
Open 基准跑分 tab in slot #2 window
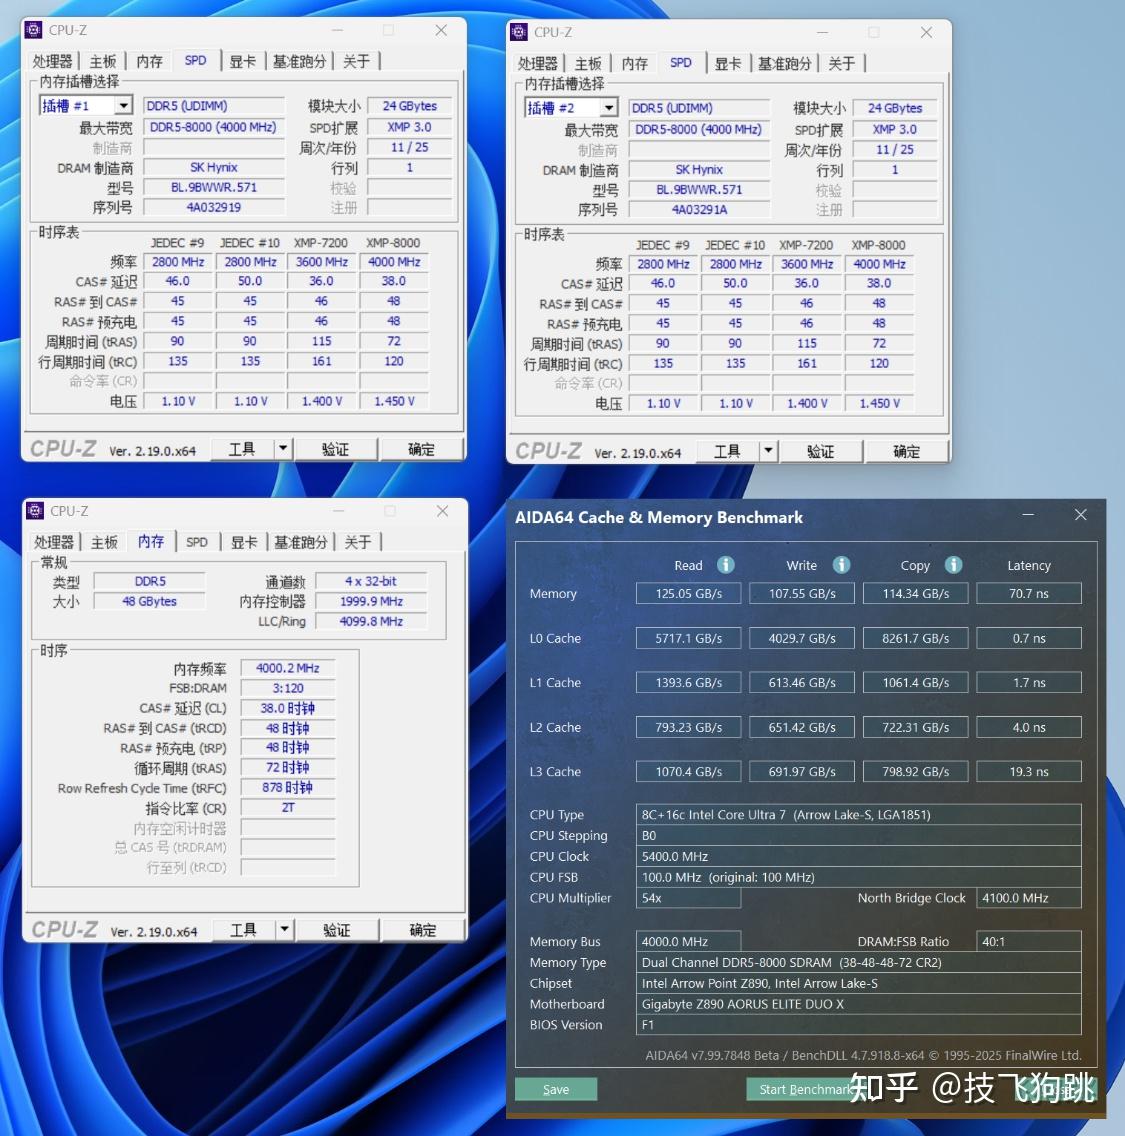785,64
